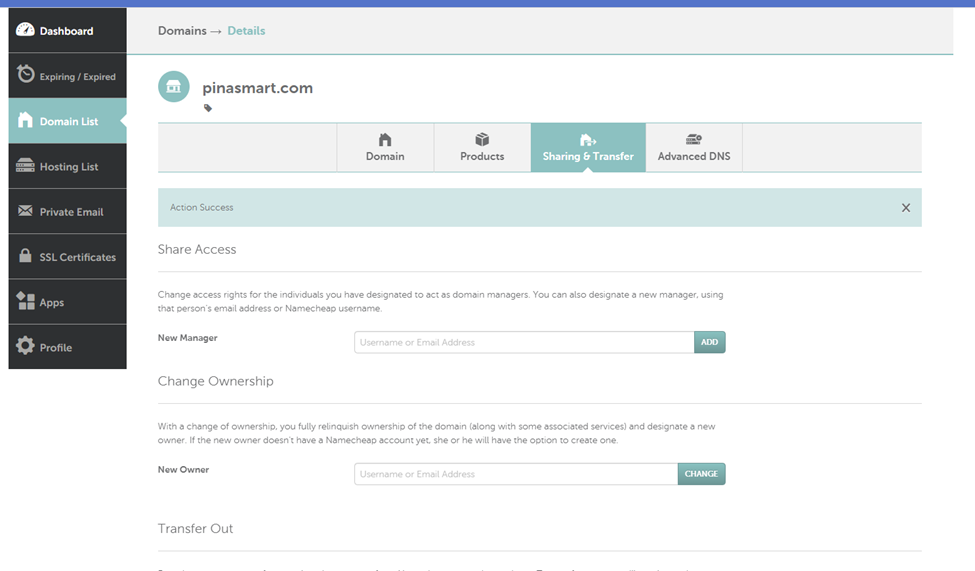This screenshot has height=571, width=975.
Task: Click the Domains breadcrumb link
Action: tap(182, 30)
